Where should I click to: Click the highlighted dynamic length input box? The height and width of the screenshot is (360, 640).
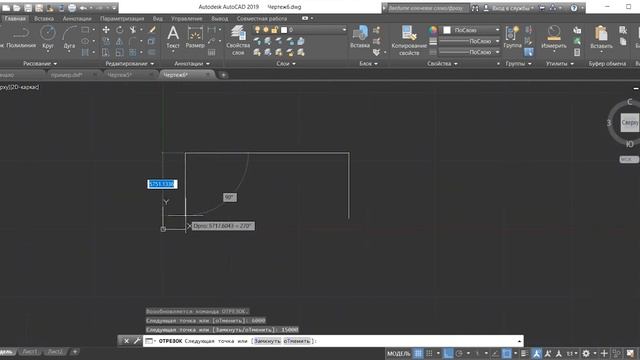pos(162,184)
